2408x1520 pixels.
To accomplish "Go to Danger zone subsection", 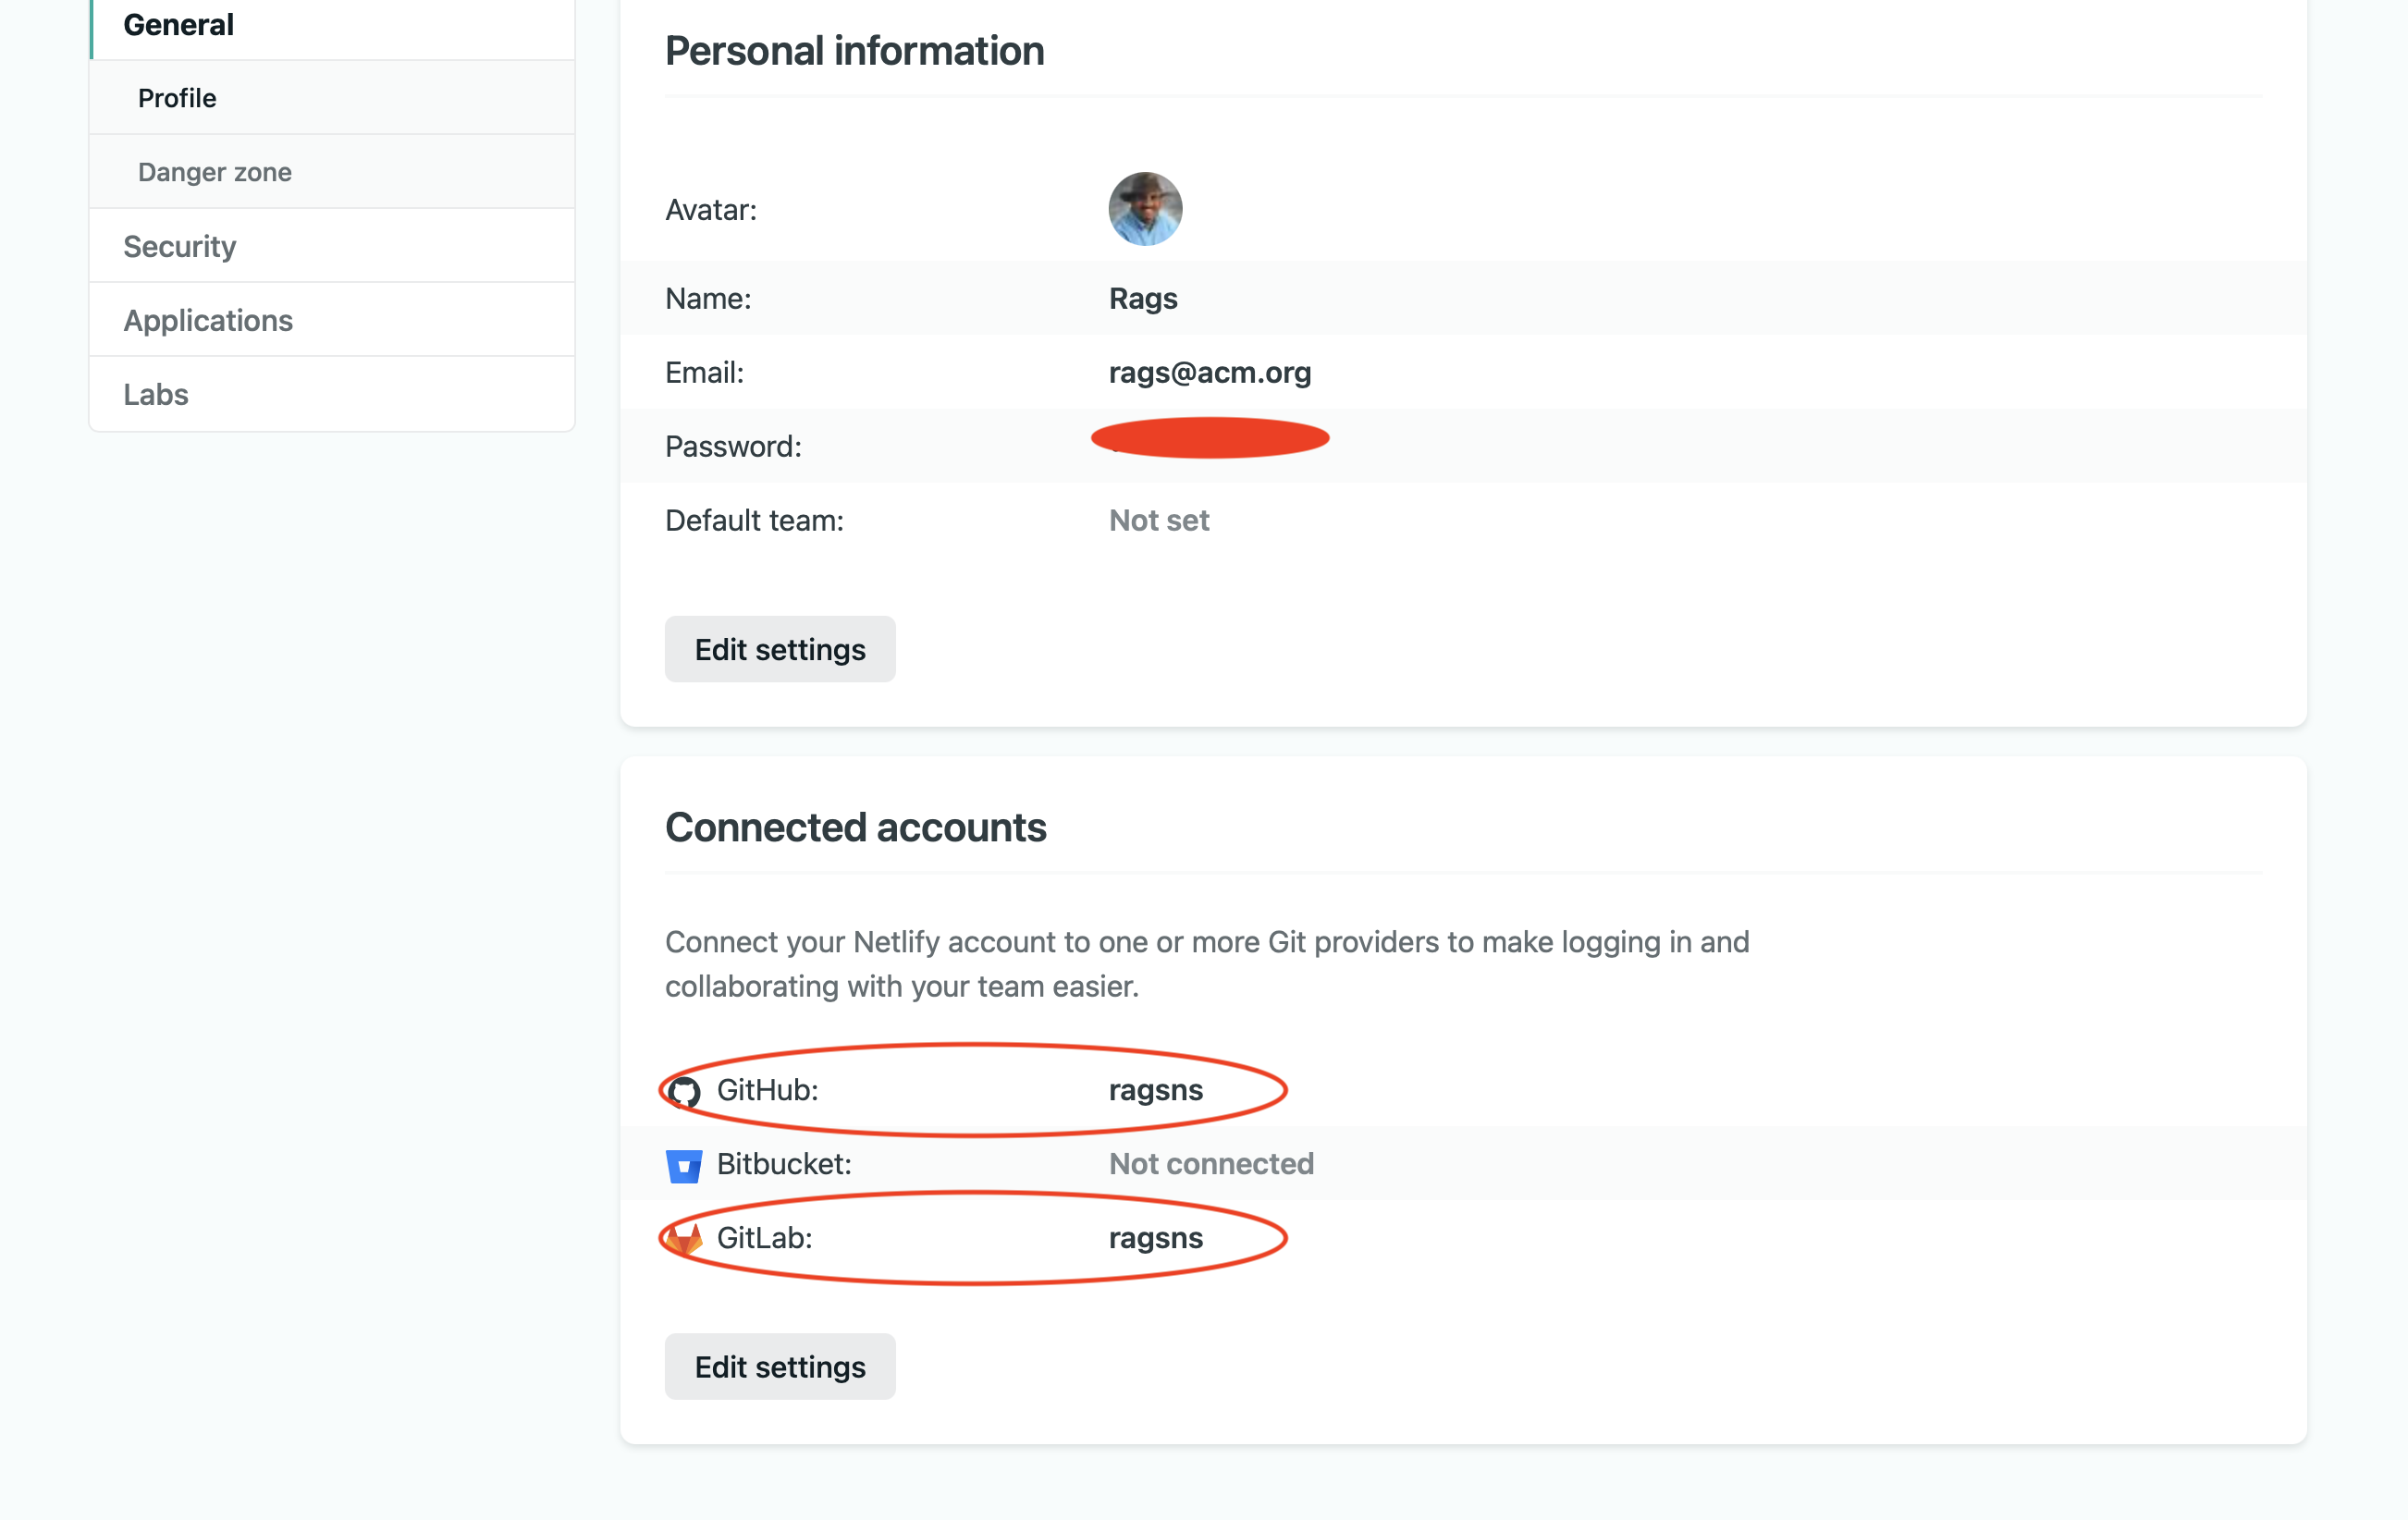I will (x=215, y=172).
